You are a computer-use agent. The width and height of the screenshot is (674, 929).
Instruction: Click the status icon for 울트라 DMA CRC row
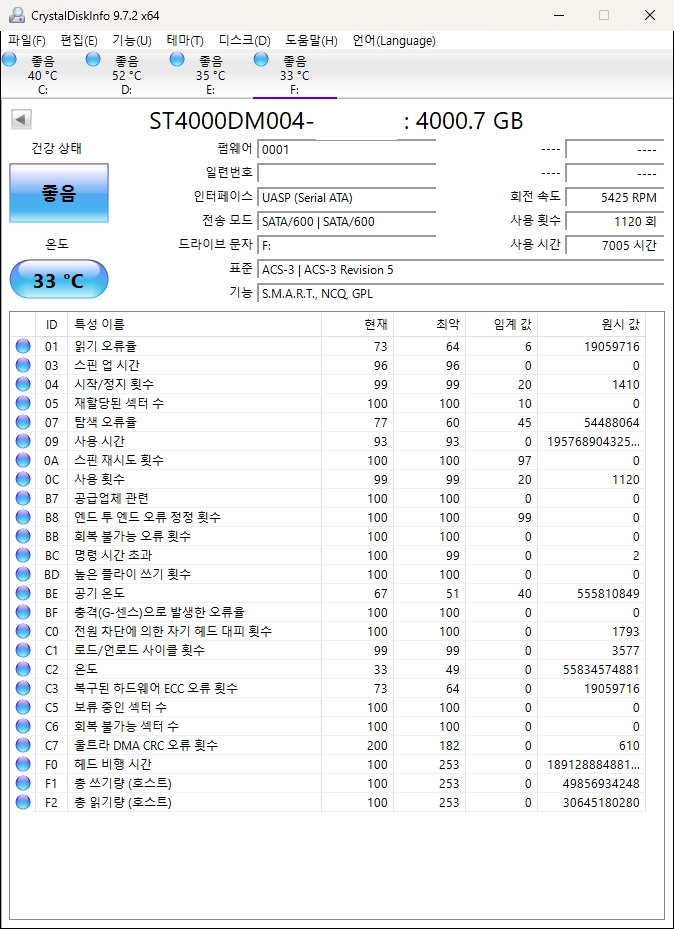pos(23,745)
